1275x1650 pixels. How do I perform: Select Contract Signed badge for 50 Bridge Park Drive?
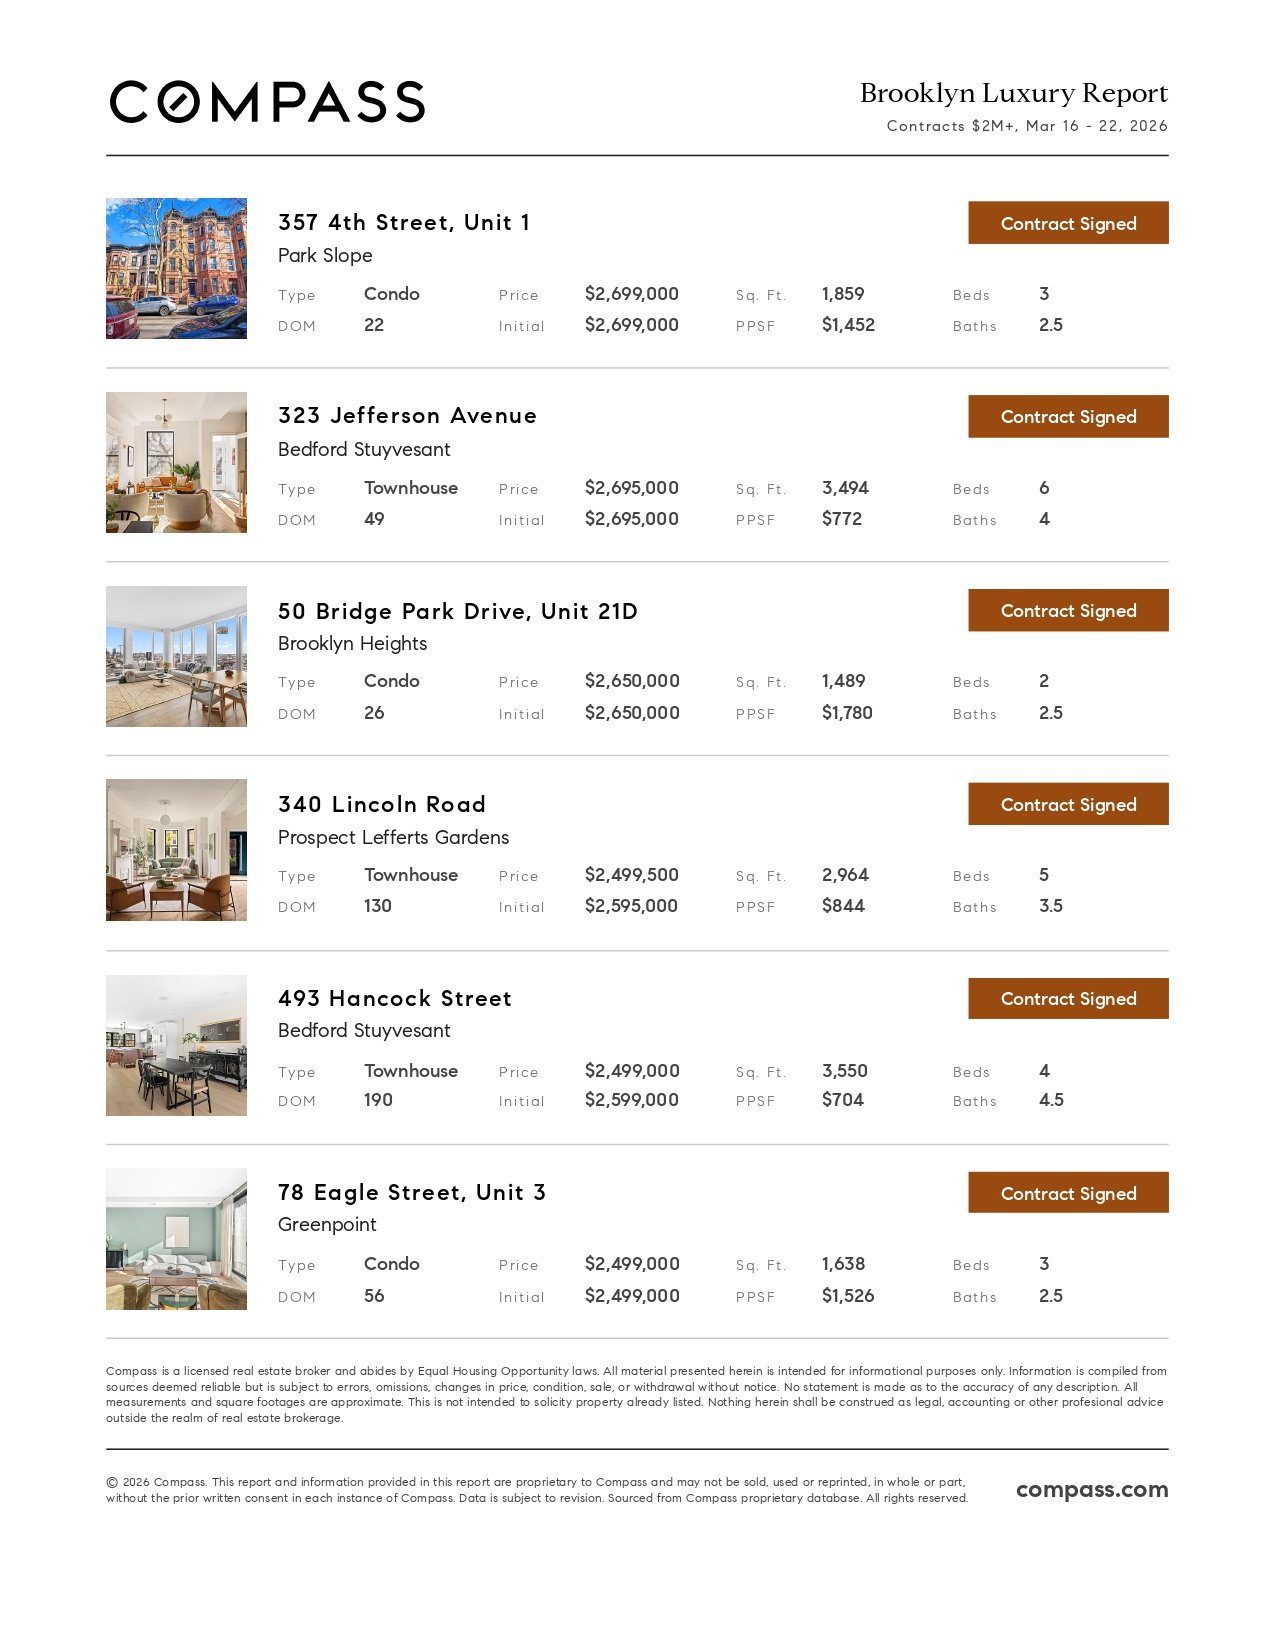pos(1067,610)
